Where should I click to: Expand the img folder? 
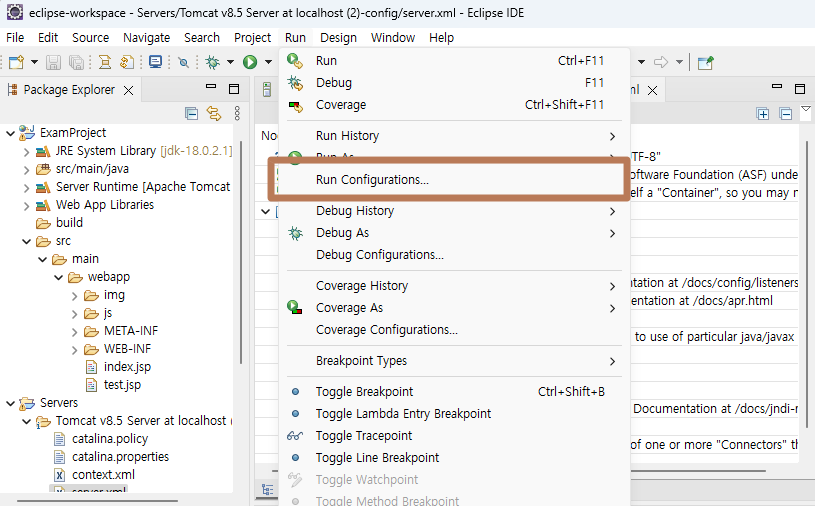(x=74, y=296)
